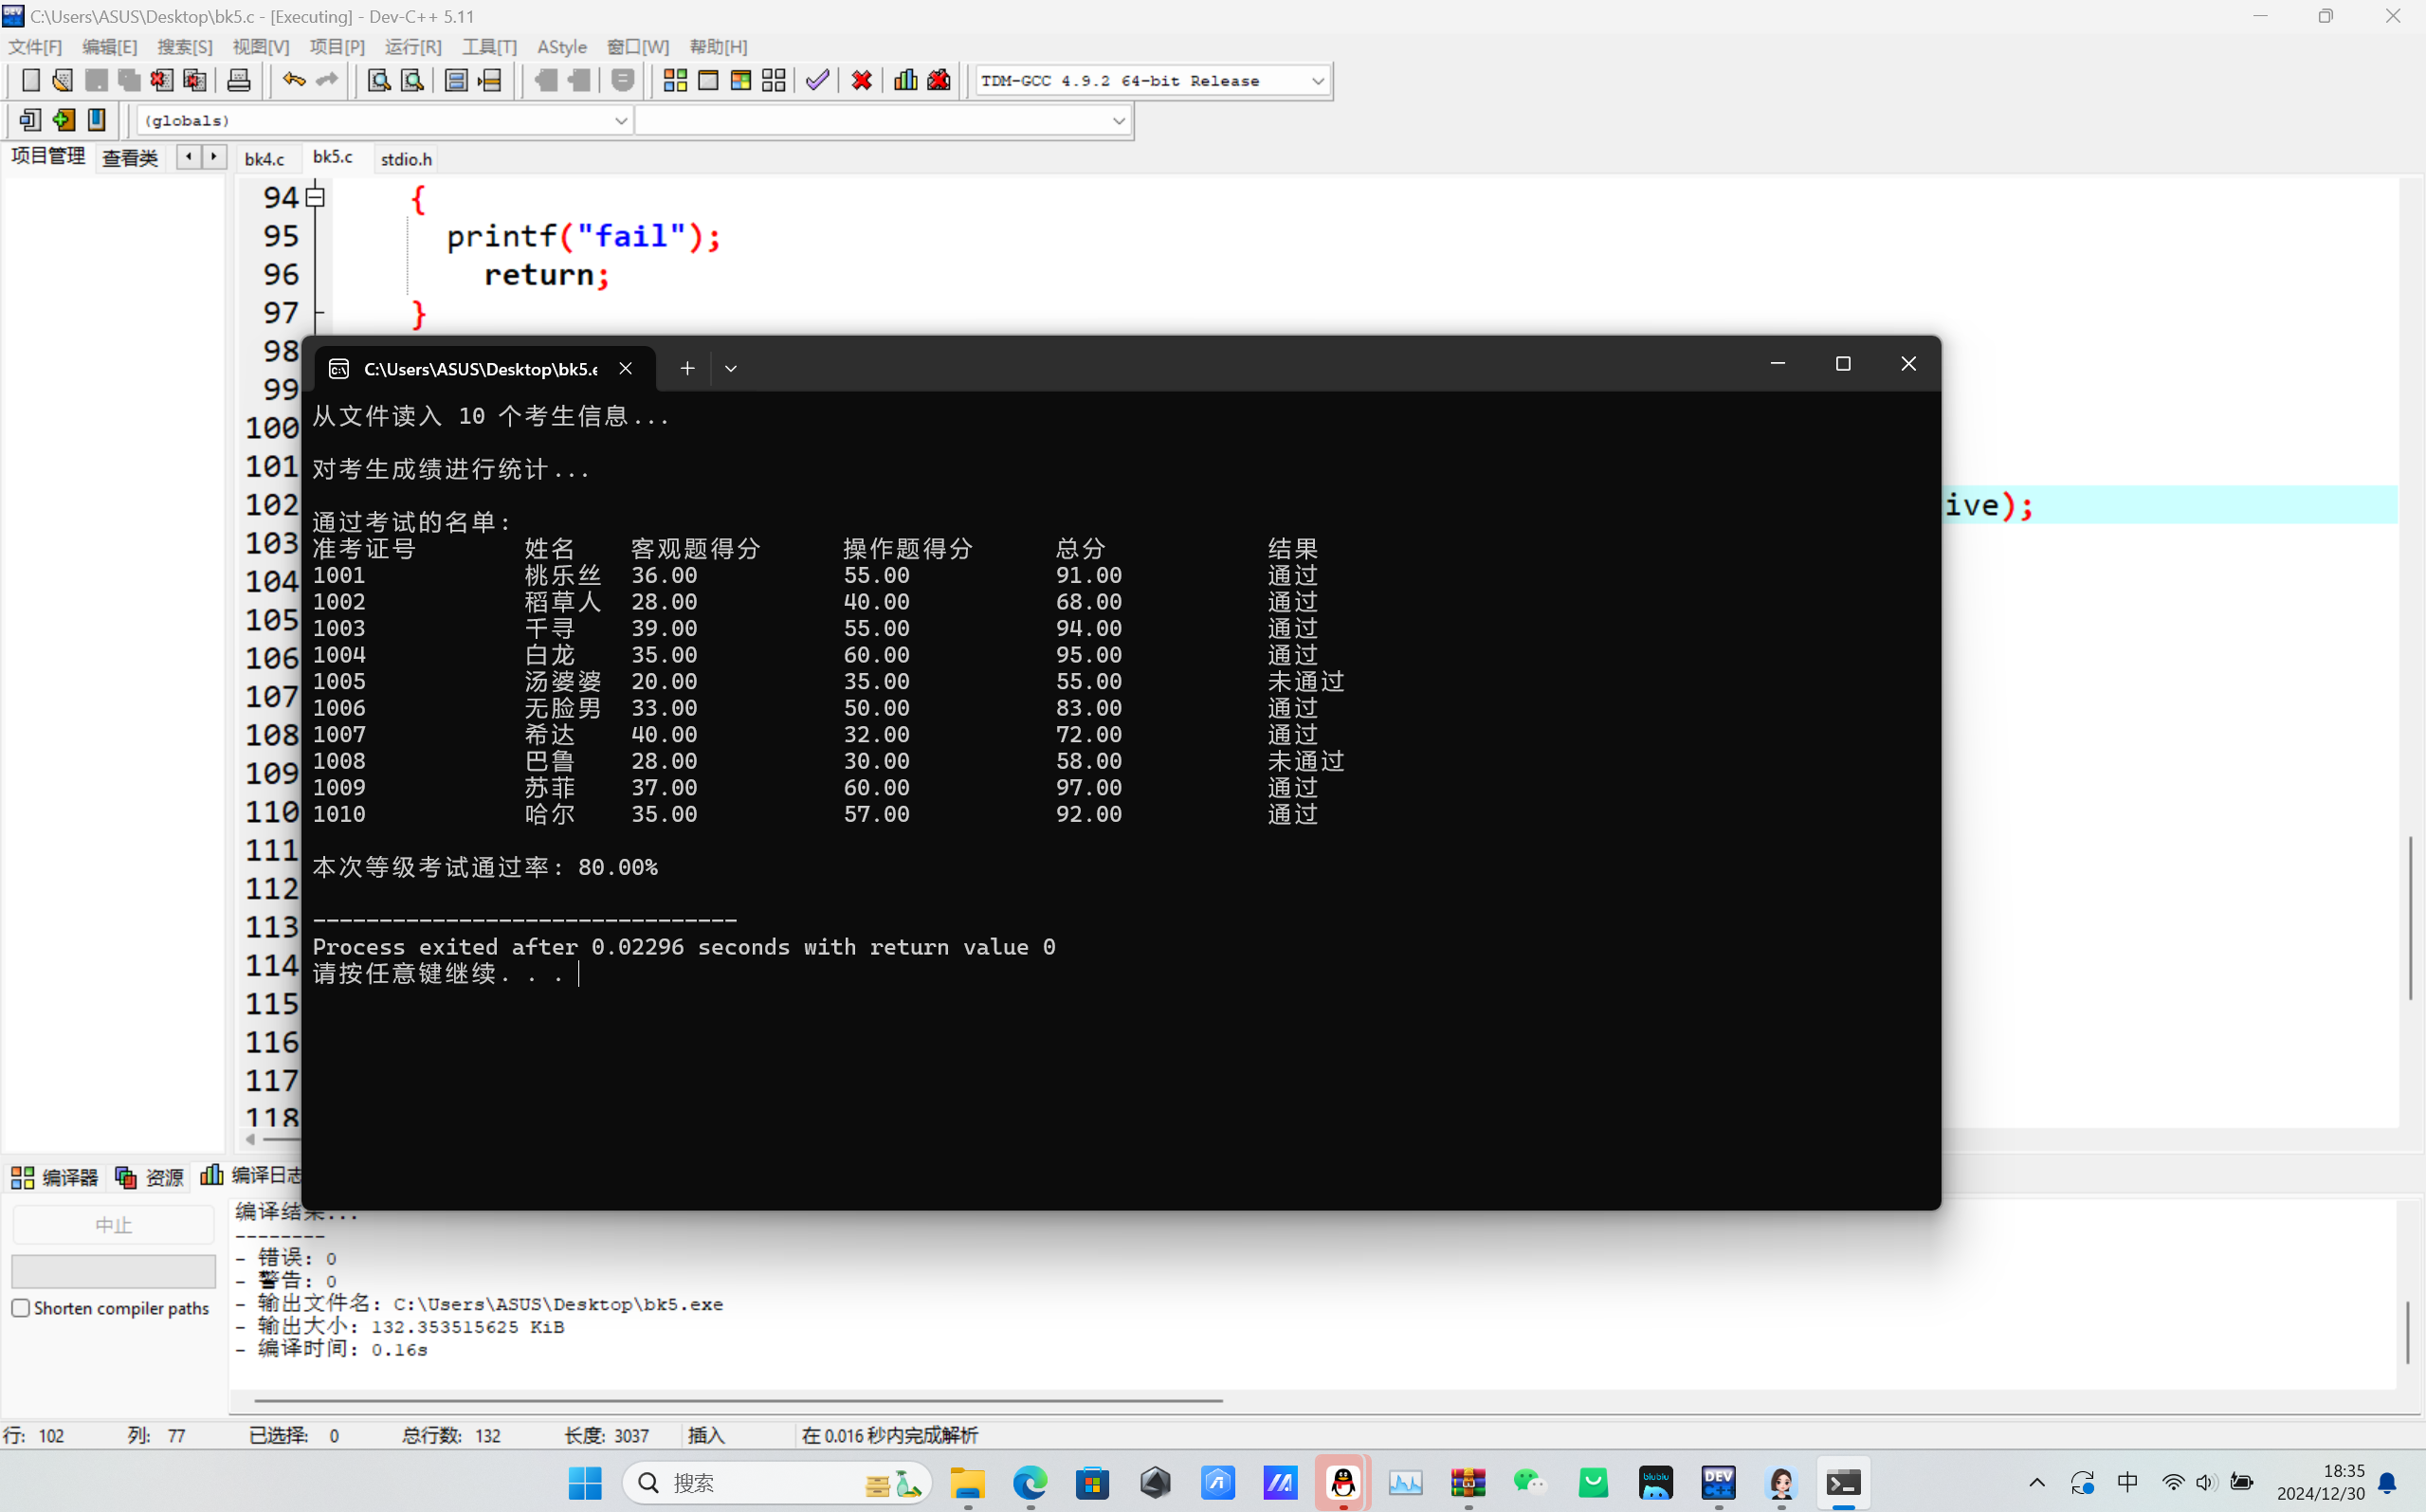Click the Syntax Check checkmark icon
Screen dimensions: 2426x1512
[x=817, y=81]
